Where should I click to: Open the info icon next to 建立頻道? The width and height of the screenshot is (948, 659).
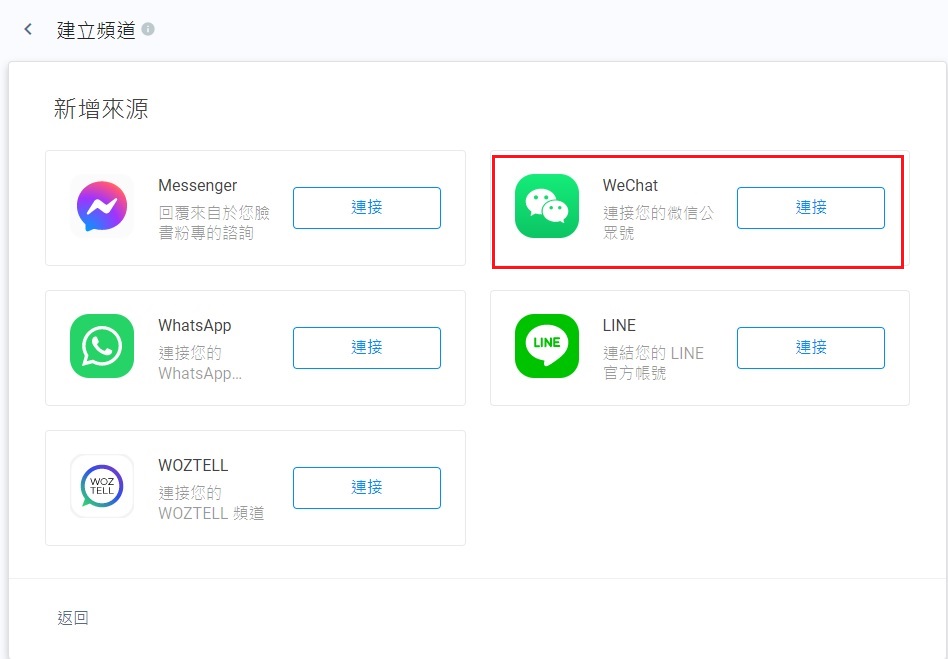[x=148, y=29]
